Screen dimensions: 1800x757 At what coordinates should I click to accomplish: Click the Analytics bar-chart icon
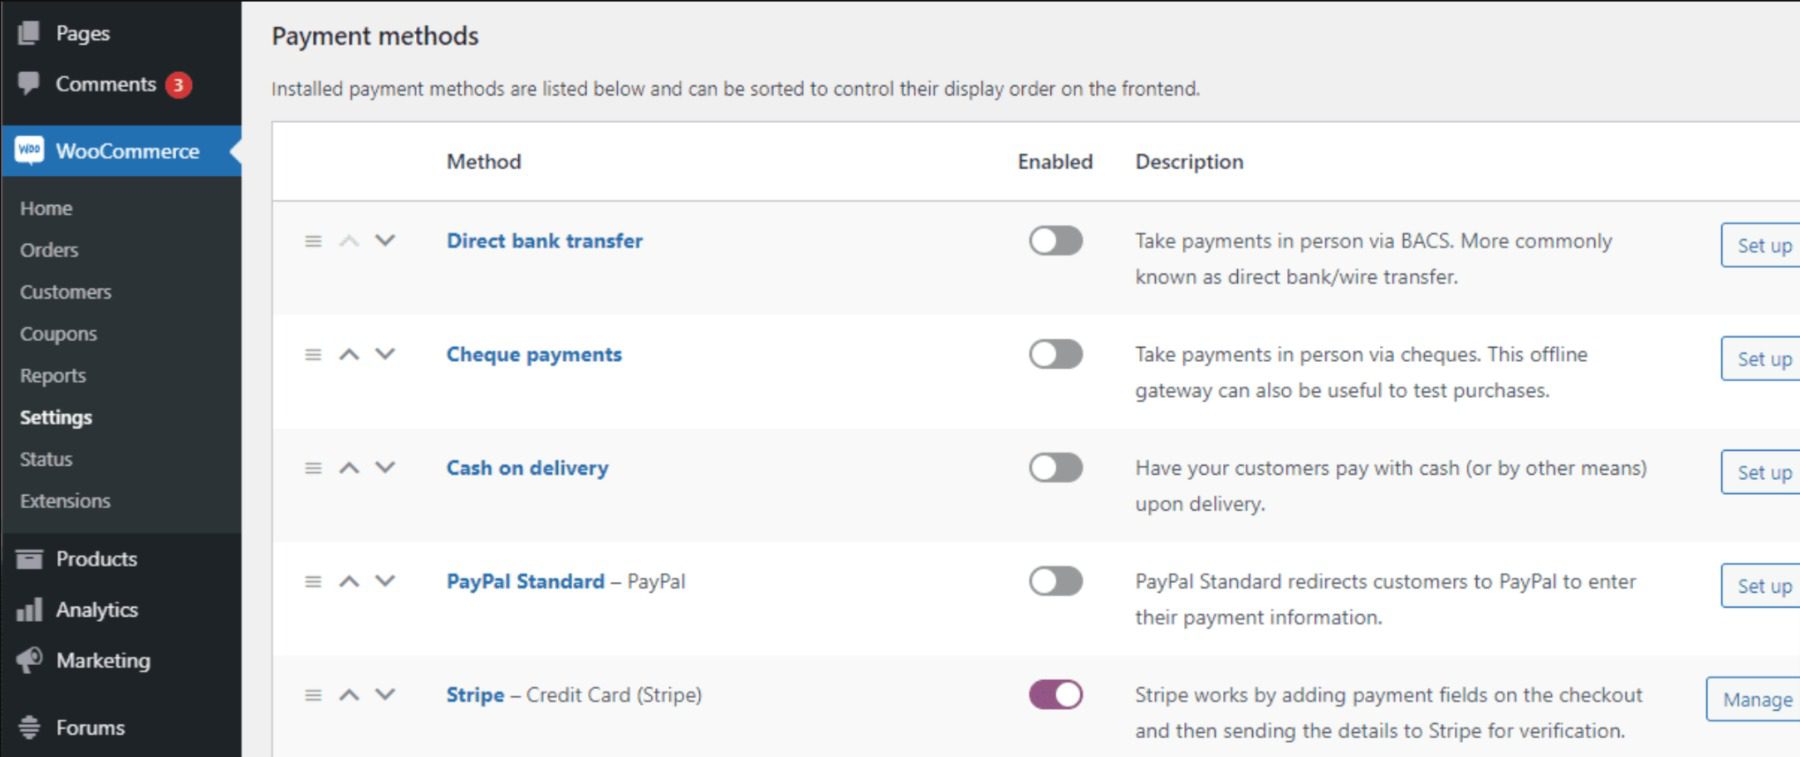[30, 610]
